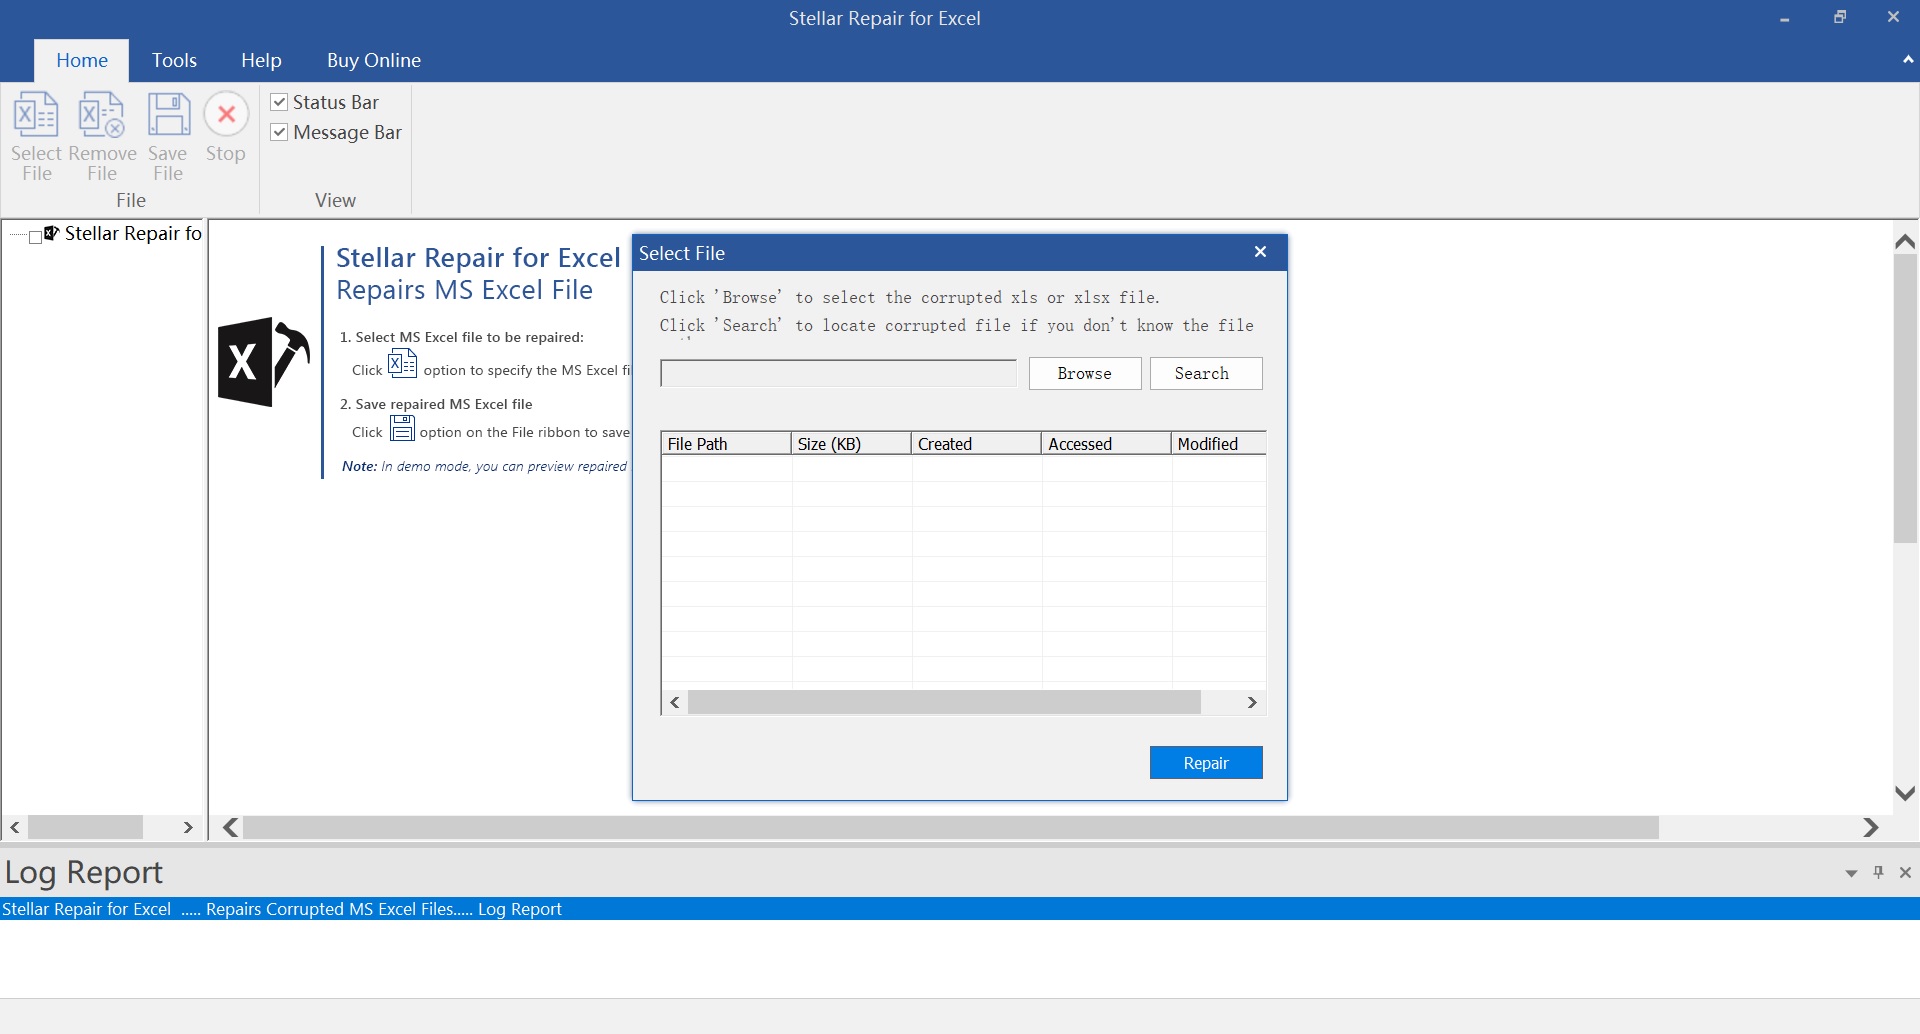Click the small save disk icon in step 2
Screen dimensions: 1920x1034
(402, 429)
